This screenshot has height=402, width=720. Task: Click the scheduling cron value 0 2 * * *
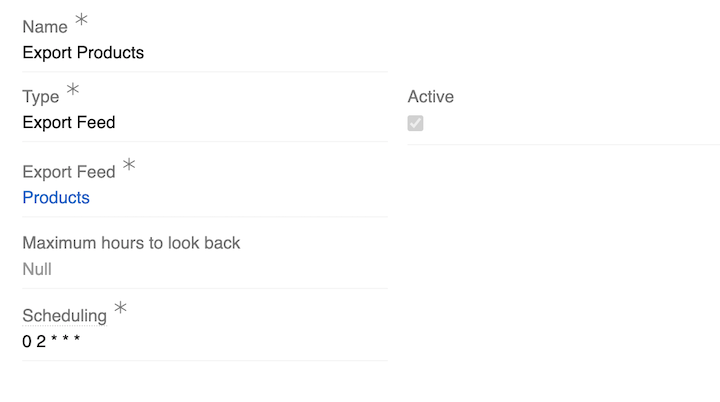pyautogui.click(x=51, y=341)
